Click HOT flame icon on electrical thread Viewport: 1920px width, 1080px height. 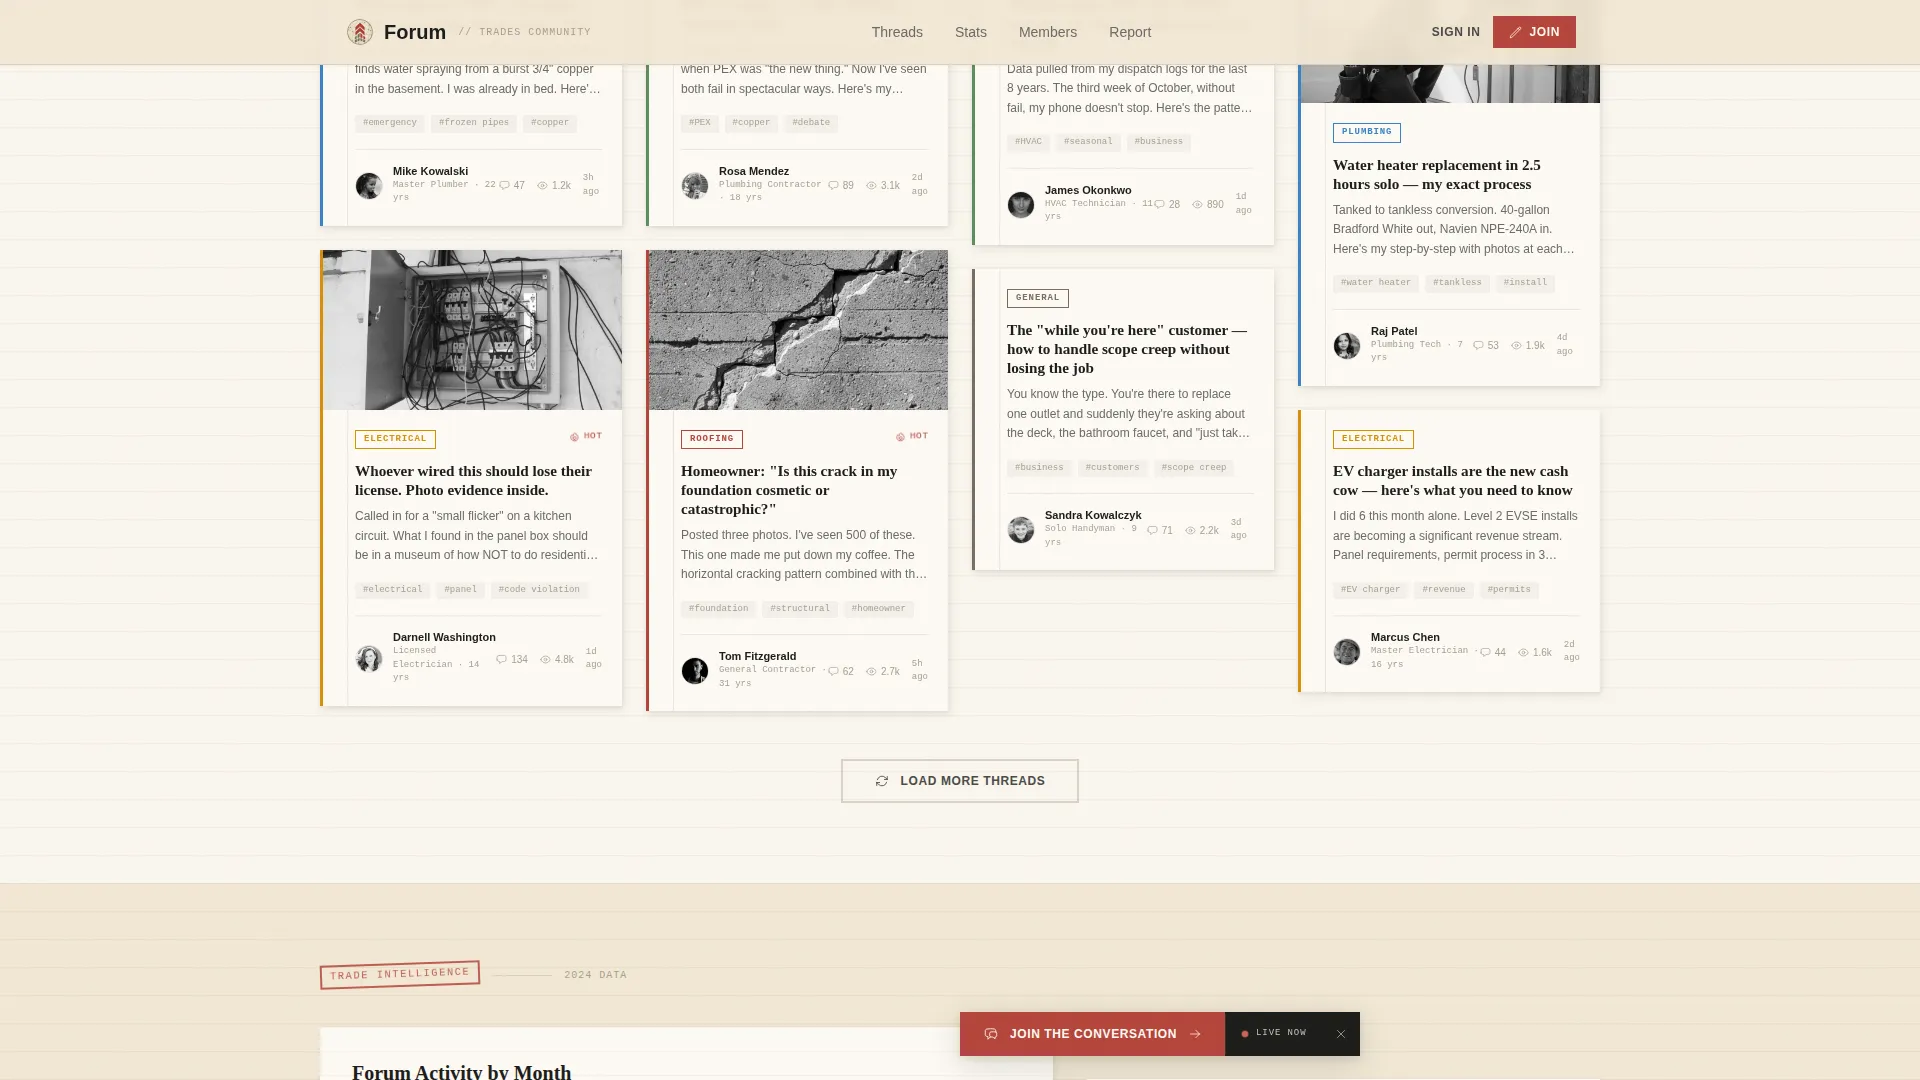574,437
